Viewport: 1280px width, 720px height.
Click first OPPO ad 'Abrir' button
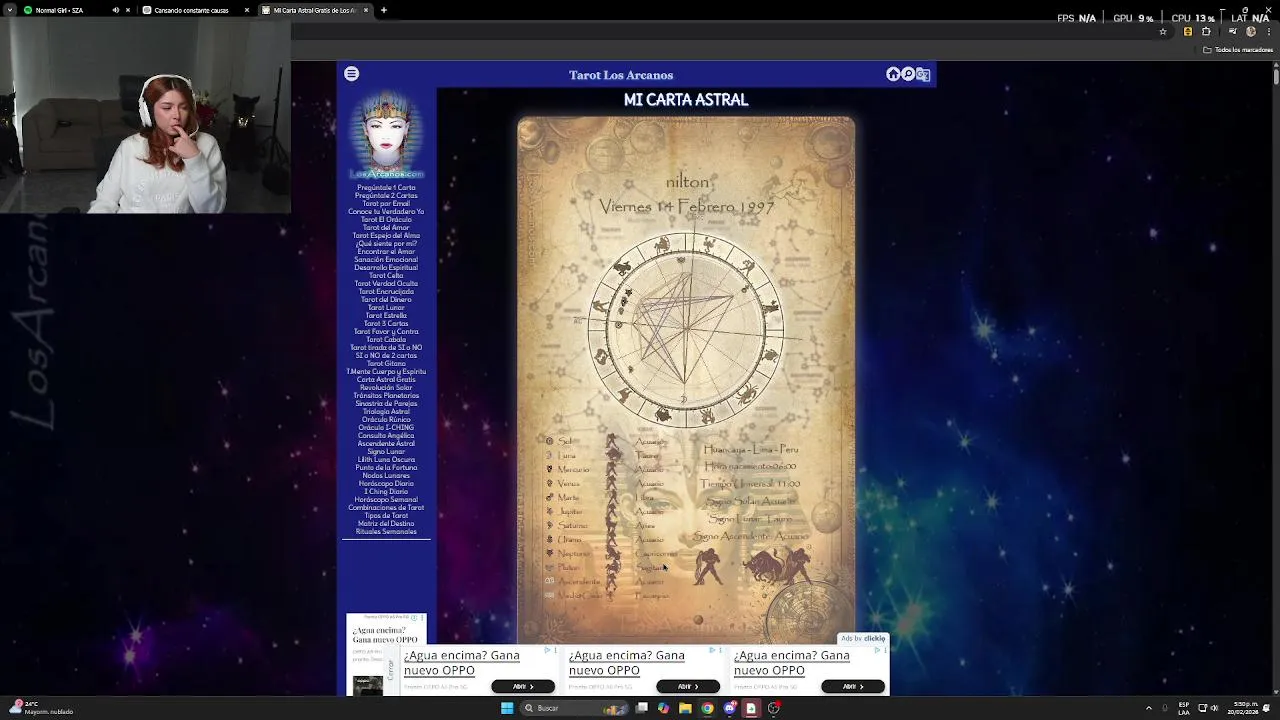point(521,686)
